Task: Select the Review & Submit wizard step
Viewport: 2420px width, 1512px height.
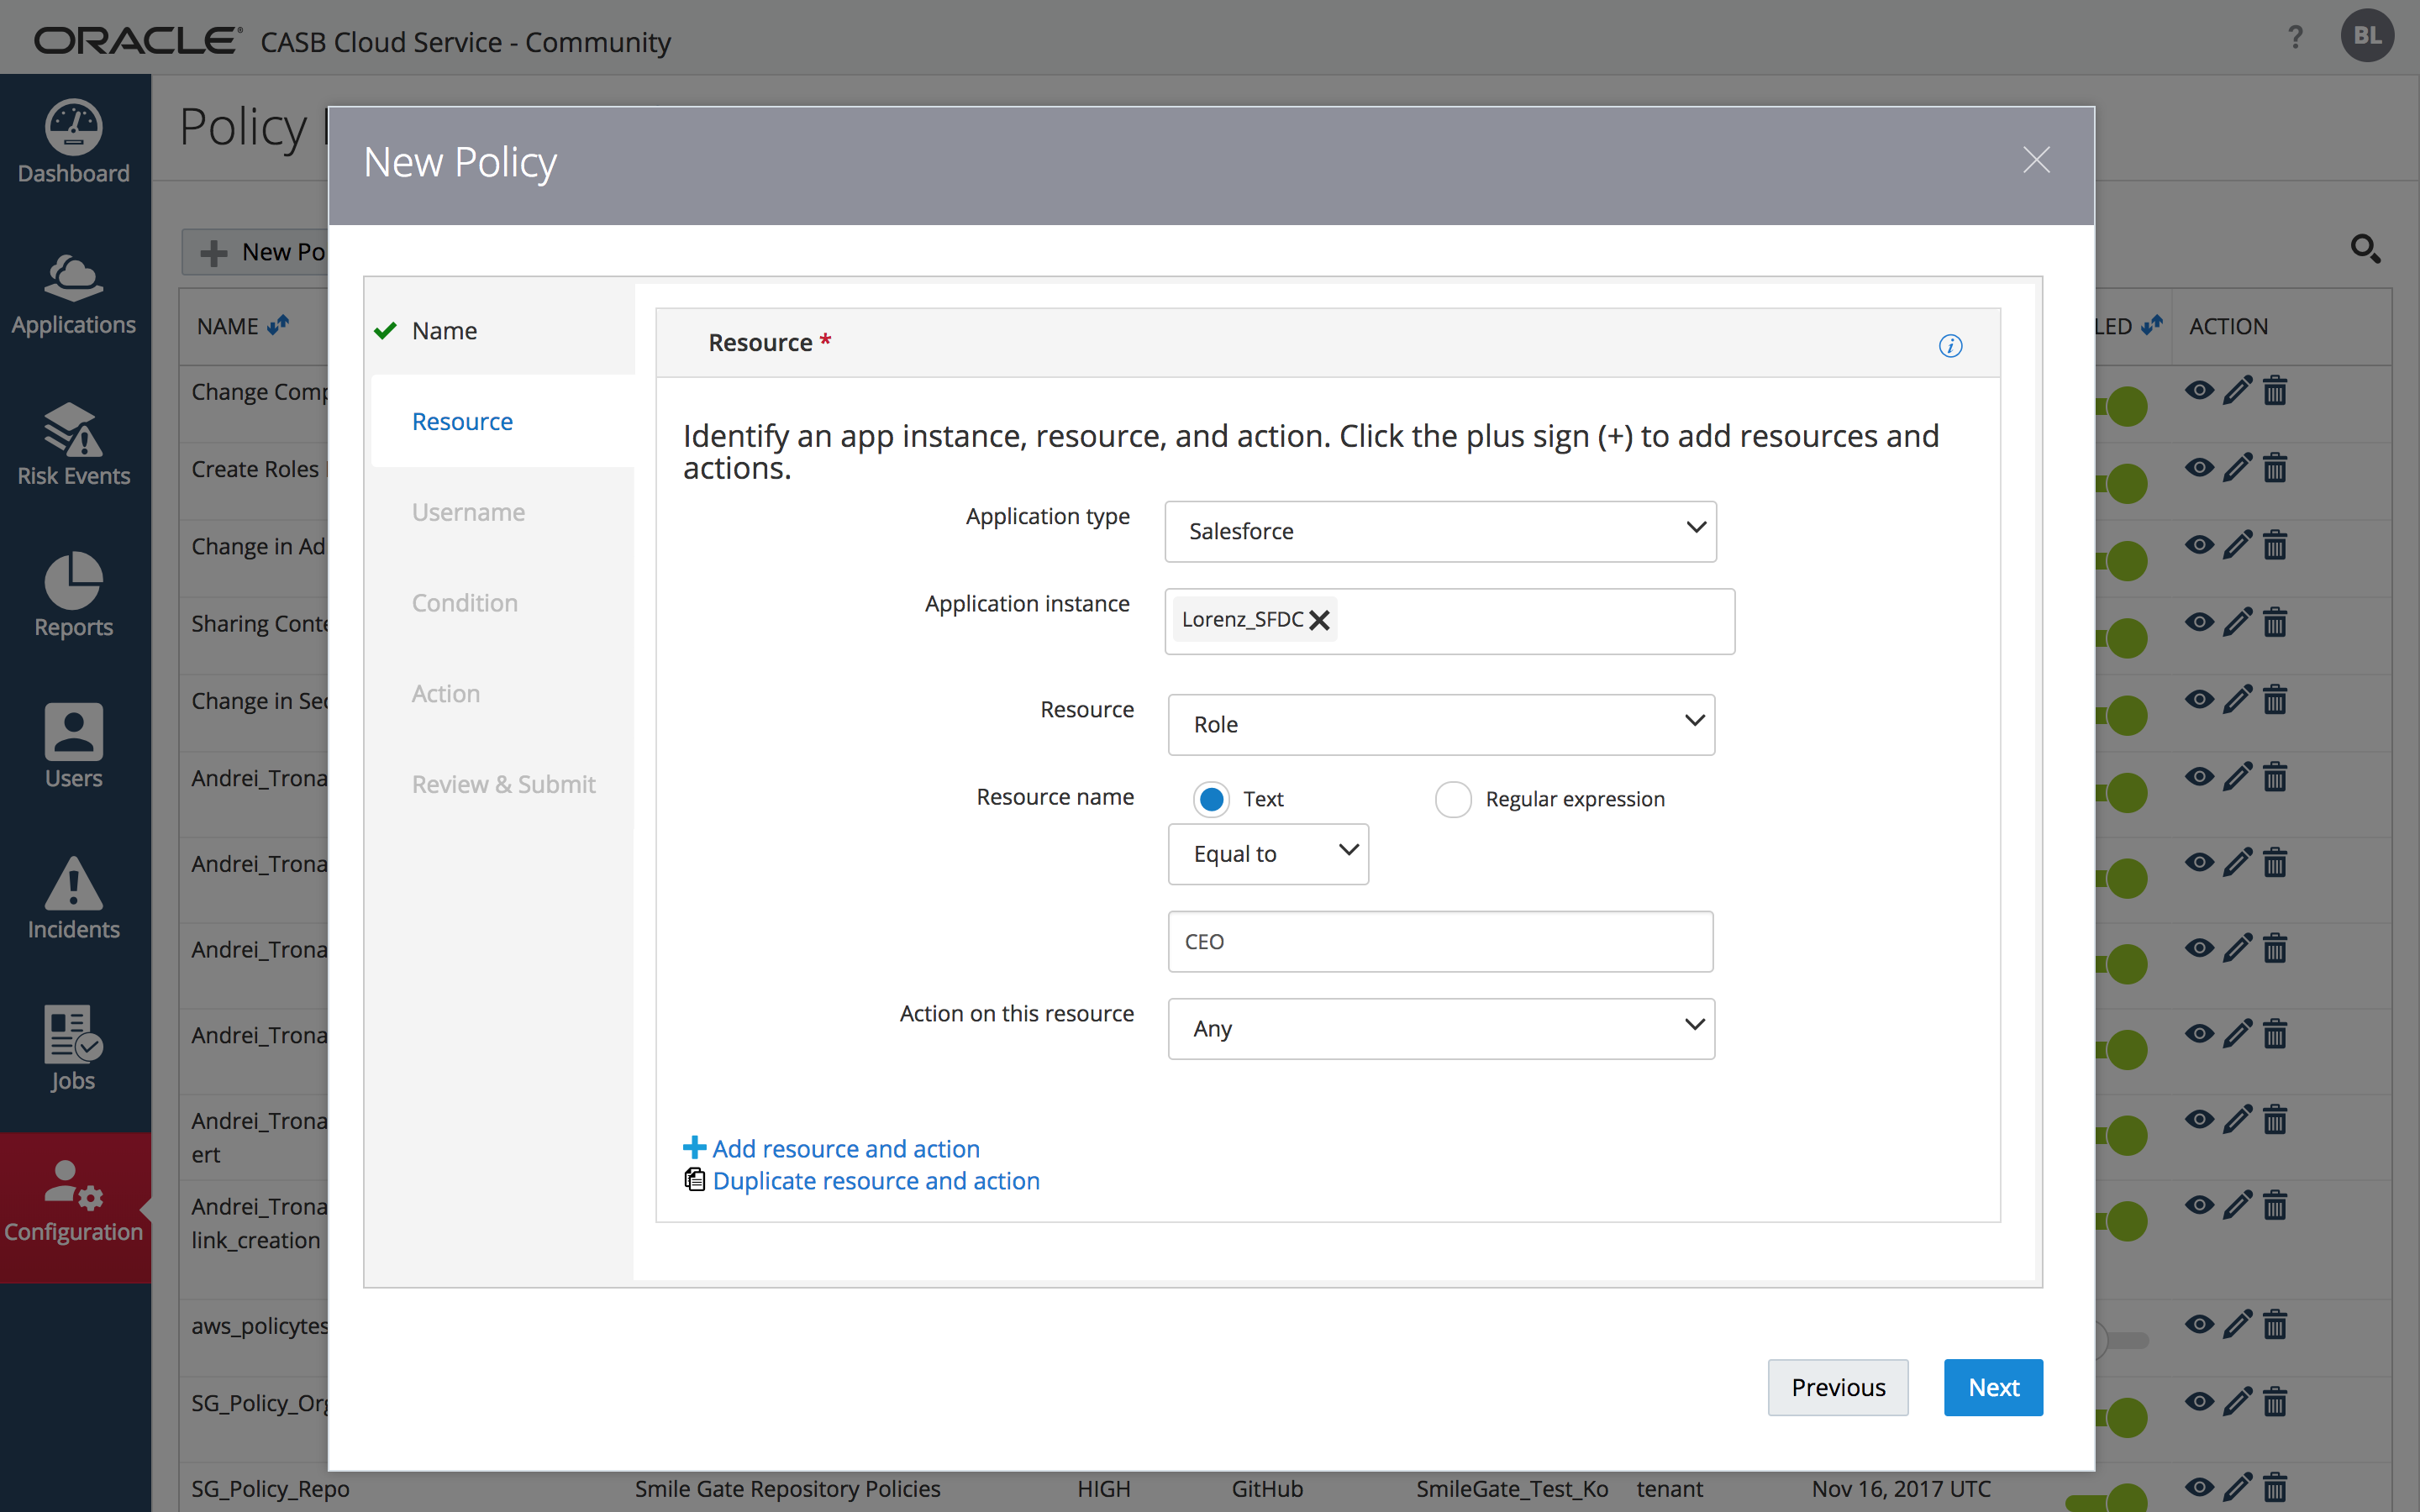Action: coord(503,784)
